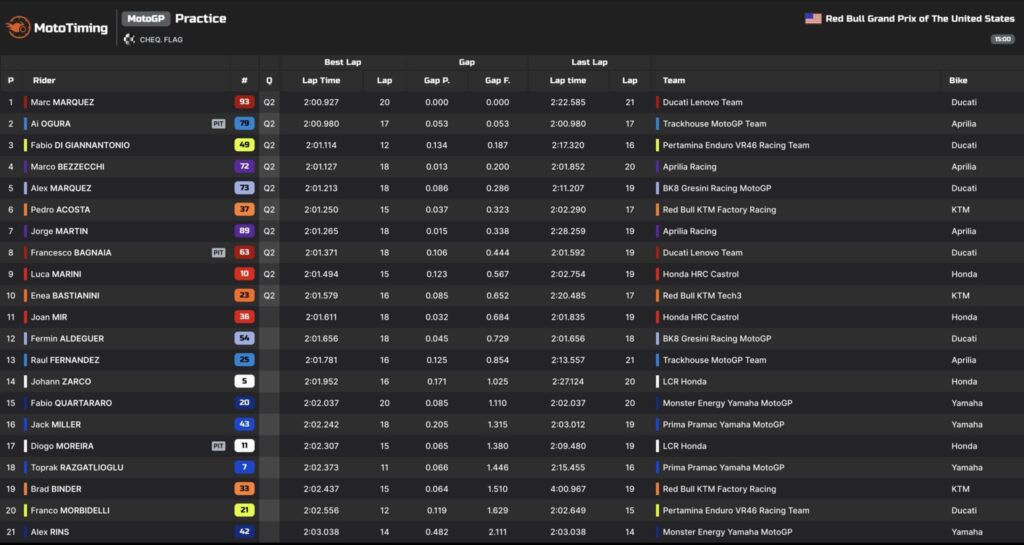This screenshot has height=545, width=1024.
Task: Click Bezzecchi's number 72 badge
Action: point(244,166)
